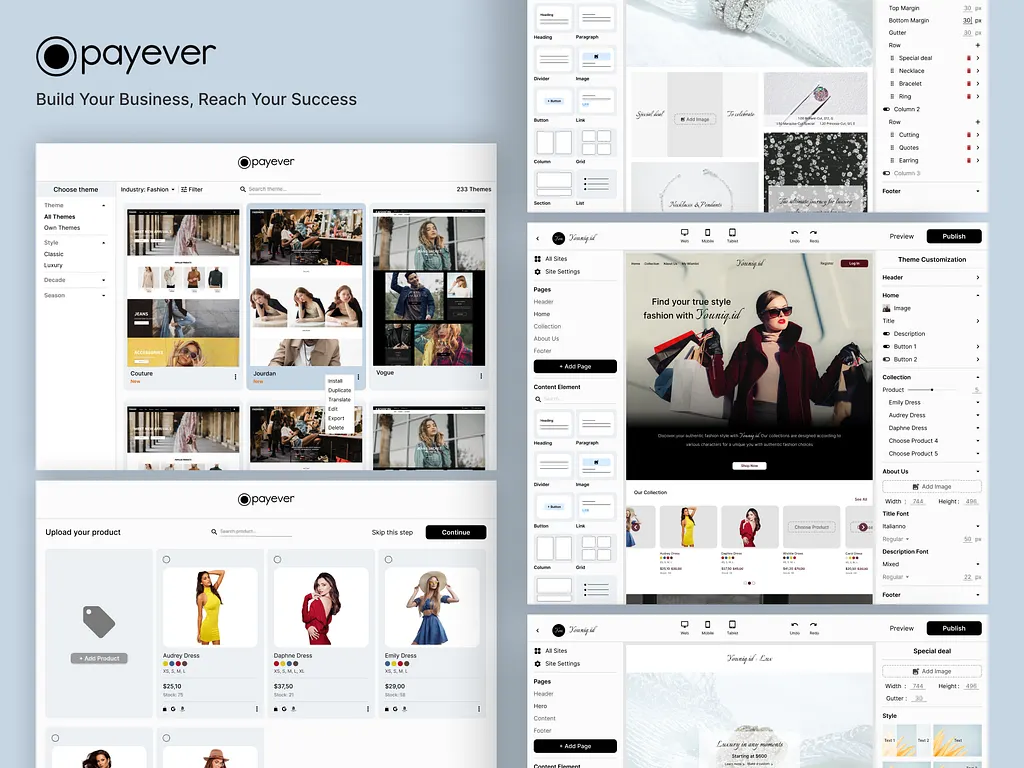Viewport: 1024px width, 768px height.
Task: Toggle the Column 3 switch
Action: point(887,173)
